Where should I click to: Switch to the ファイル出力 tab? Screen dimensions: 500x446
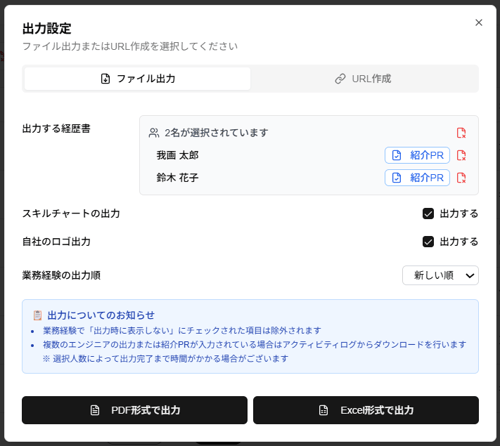click(137, 79)
